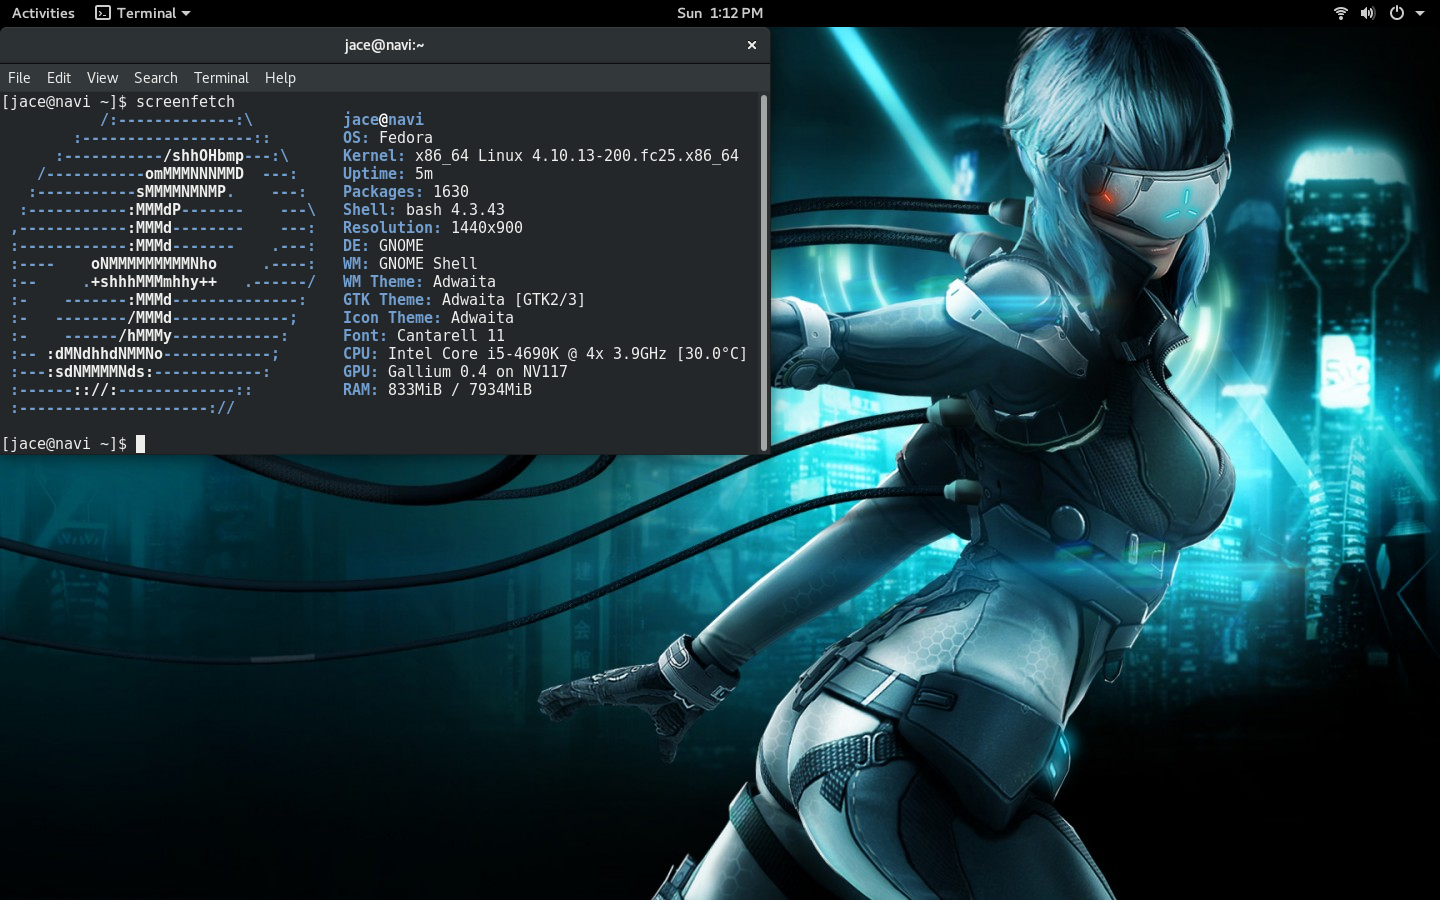Image resolution: width=1440 pixels, height=900 pixels.
Task: Click the cursor at the empty shell prompt
Action: 141,444
